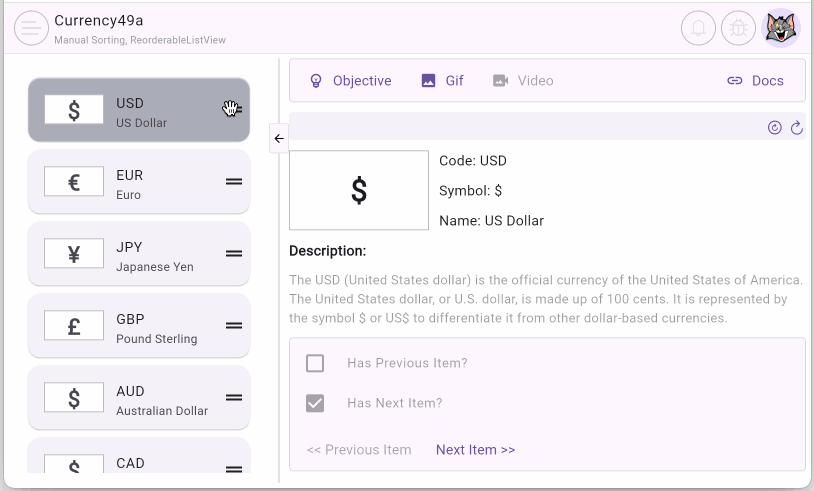
Task: Toggle the Has Next Item checkbox
Action: 315,403
